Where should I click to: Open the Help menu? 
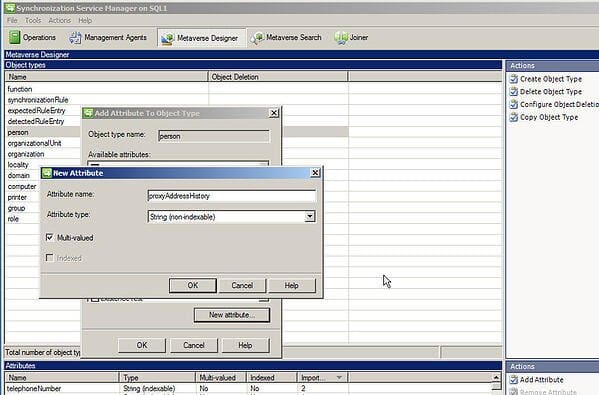pyautogui.click(x=85, y=20)
